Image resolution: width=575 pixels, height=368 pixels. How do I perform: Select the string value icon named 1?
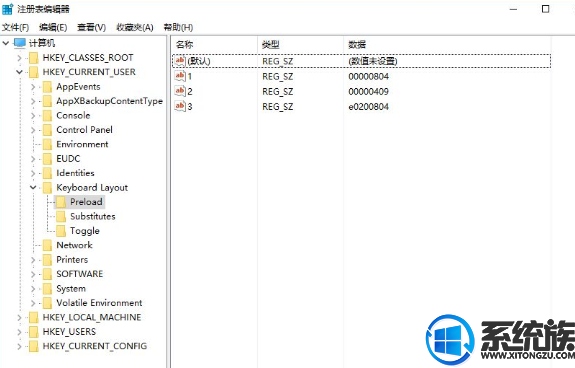180,76
